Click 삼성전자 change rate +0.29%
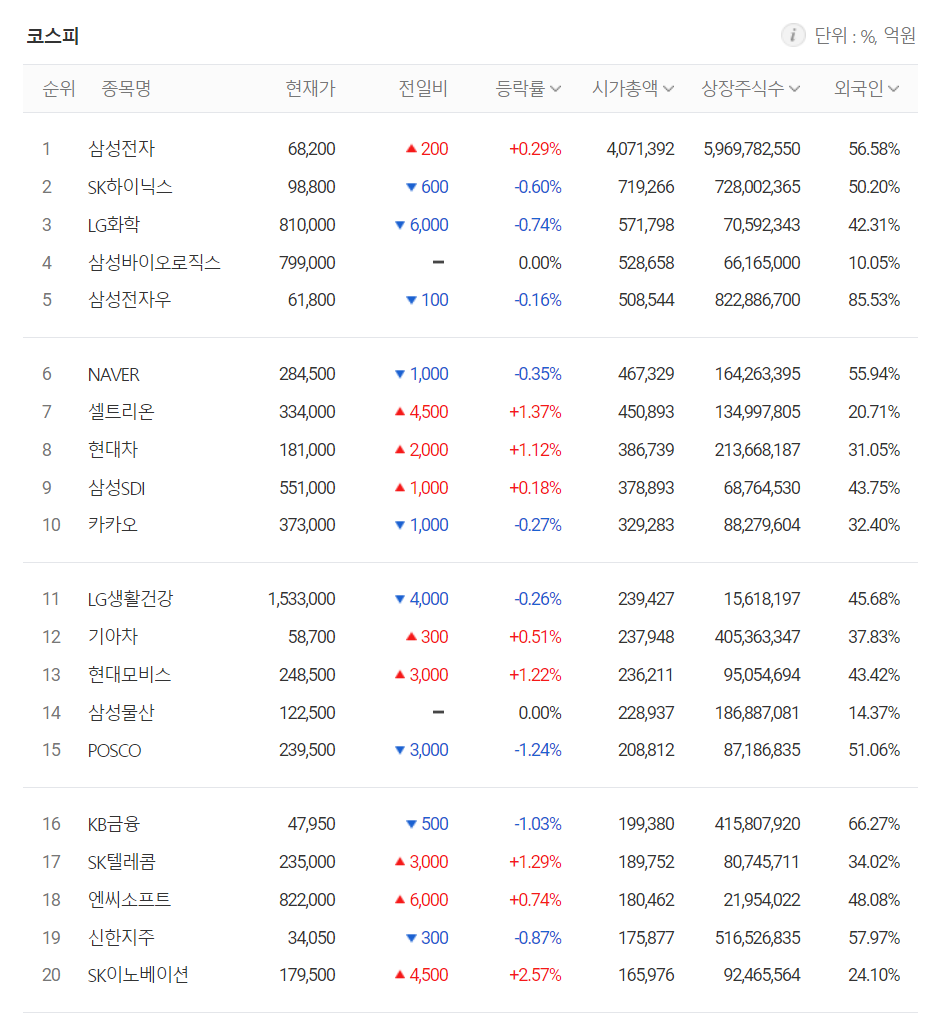 click(535, 149)
